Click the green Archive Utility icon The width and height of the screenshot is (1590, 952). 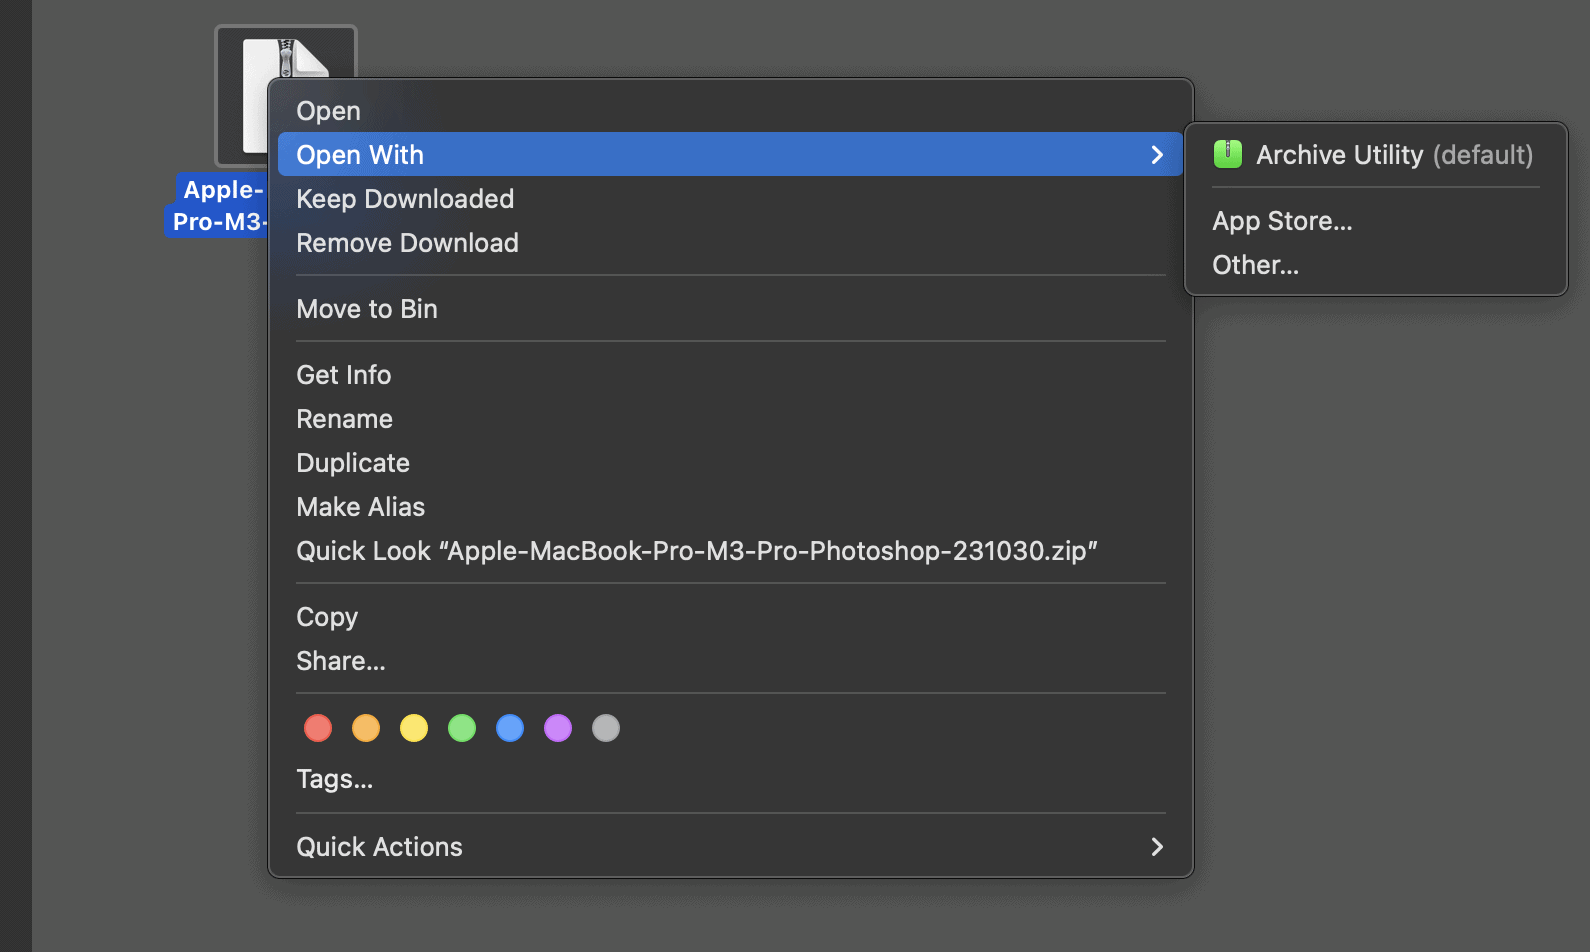[1227, 155]
